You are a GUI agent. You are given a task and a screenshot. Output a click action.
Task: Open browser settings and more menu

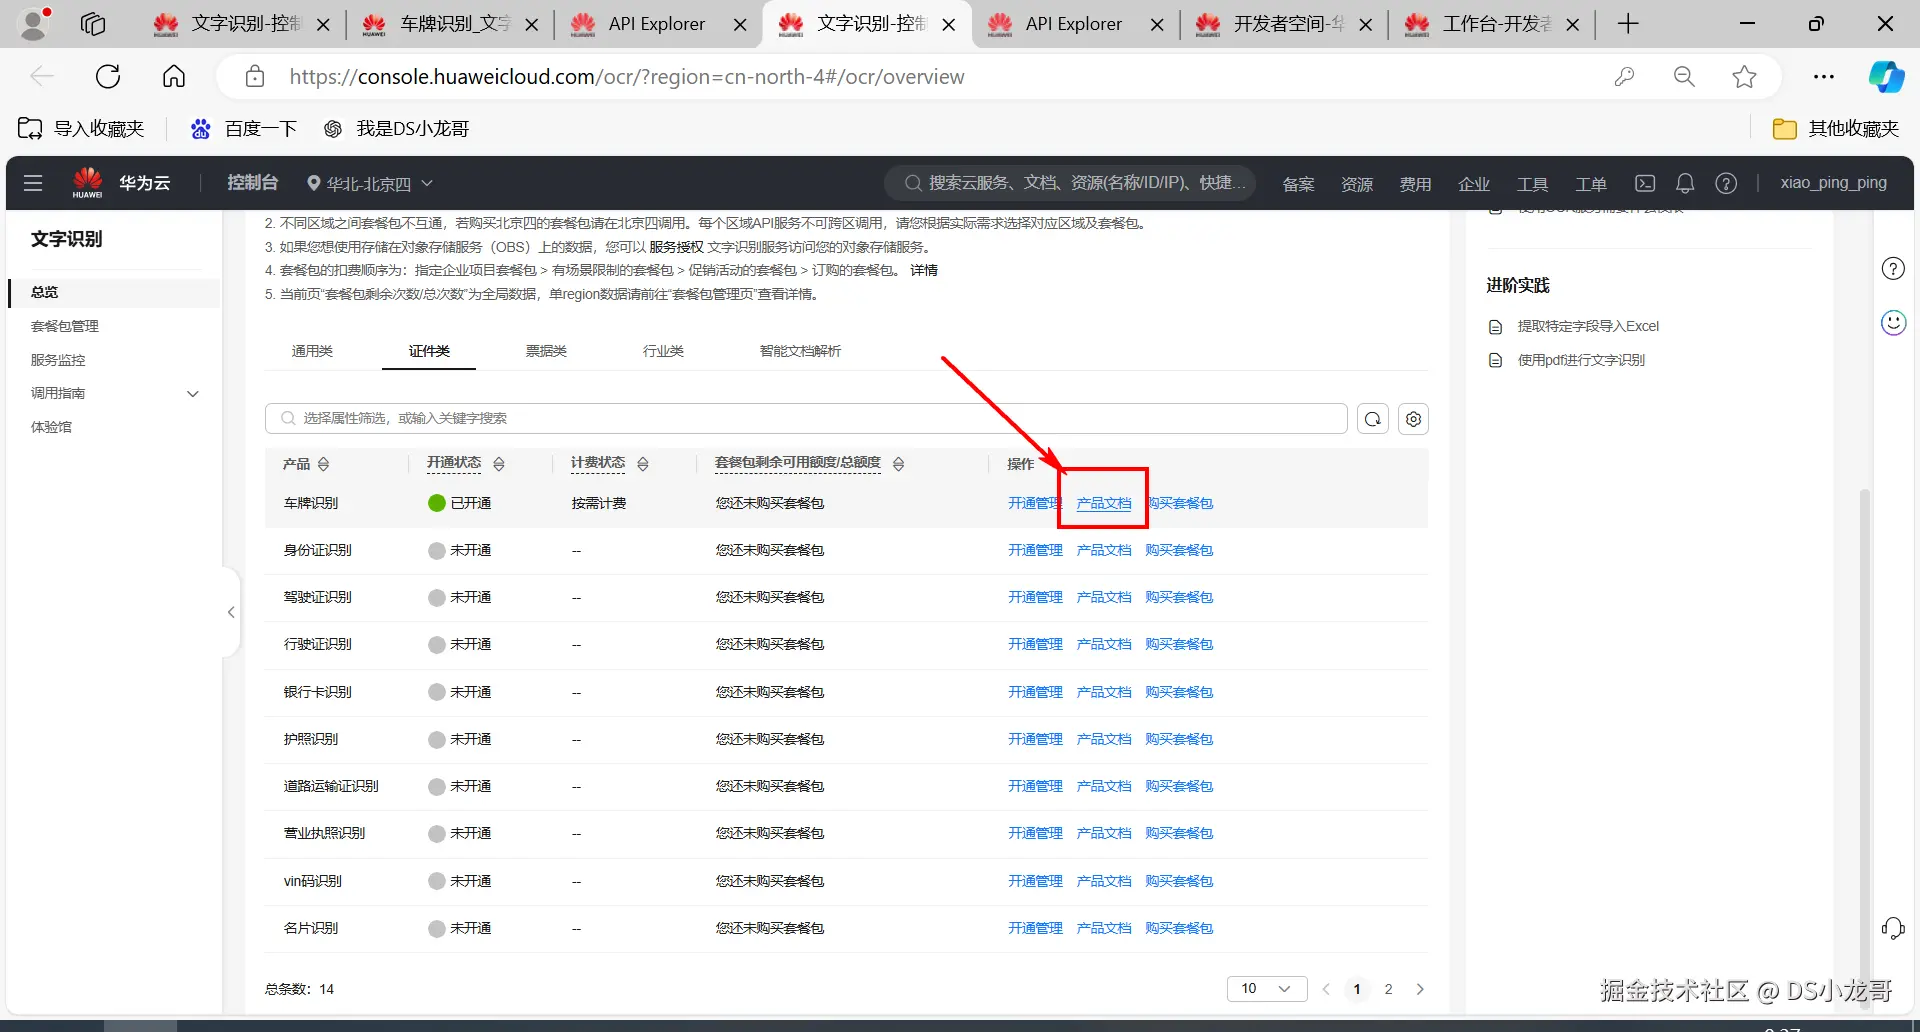[1824, 76]
